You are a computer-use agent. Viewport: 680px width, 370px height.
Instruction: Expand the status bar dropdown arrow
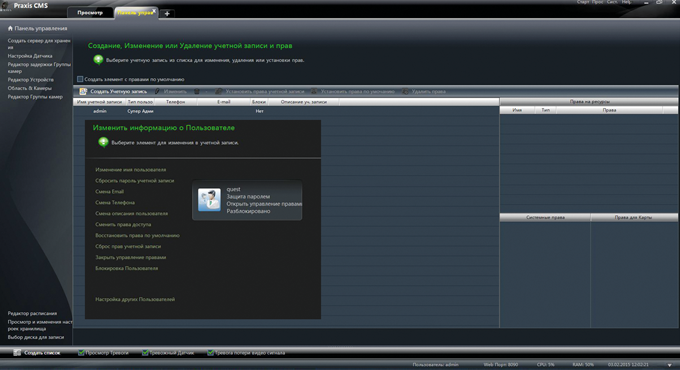(670, 365)
